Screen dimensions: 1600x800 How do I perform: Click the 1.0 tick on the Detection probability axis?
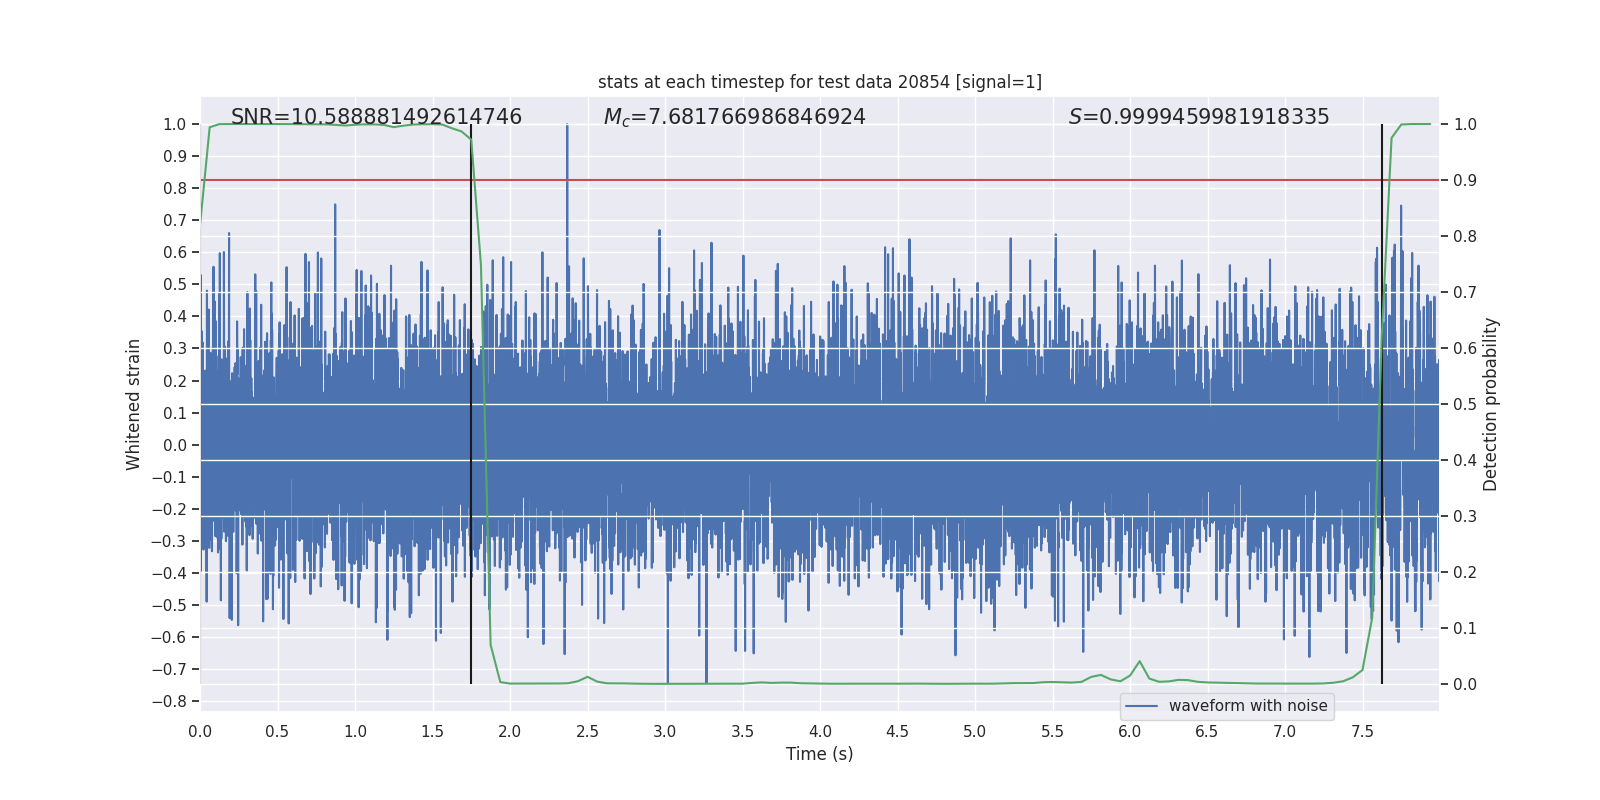click(1465, 125)
